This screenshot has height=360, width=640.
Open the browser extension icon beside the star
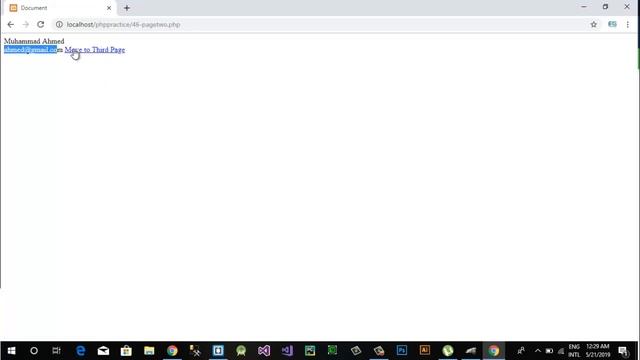tap(612, 24)
